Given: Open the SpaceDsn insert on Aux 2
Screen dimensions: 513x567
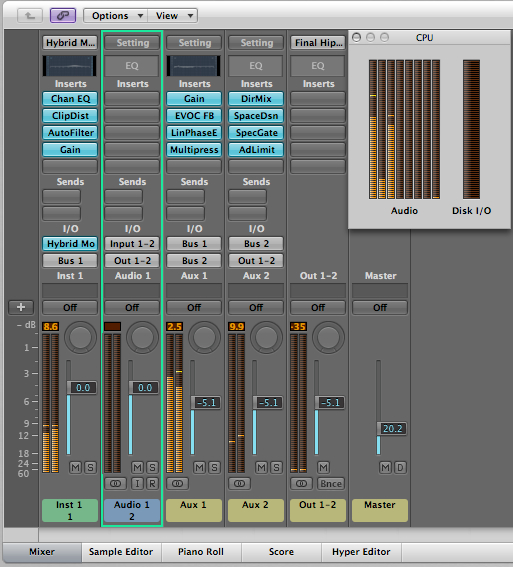Looking at the screenshot, I should pyautogui.click(x=256, y=116).
